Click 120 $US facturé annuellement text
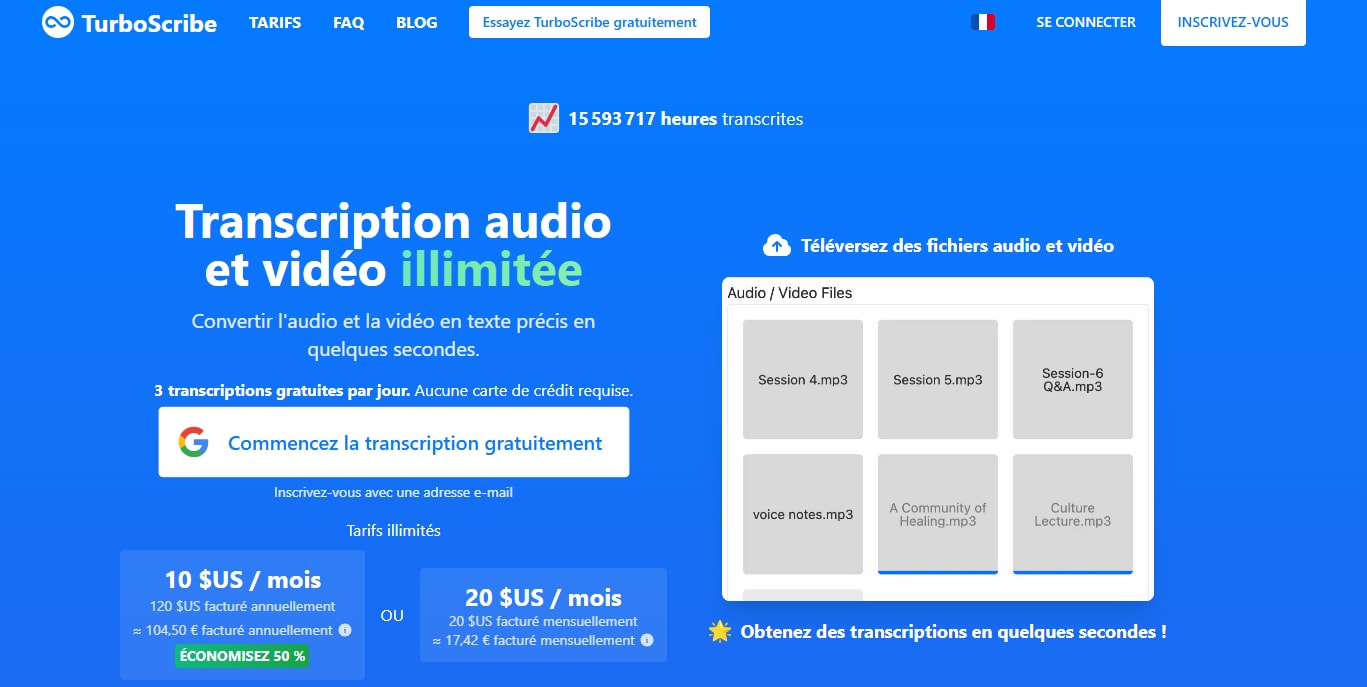 point(243,606)
